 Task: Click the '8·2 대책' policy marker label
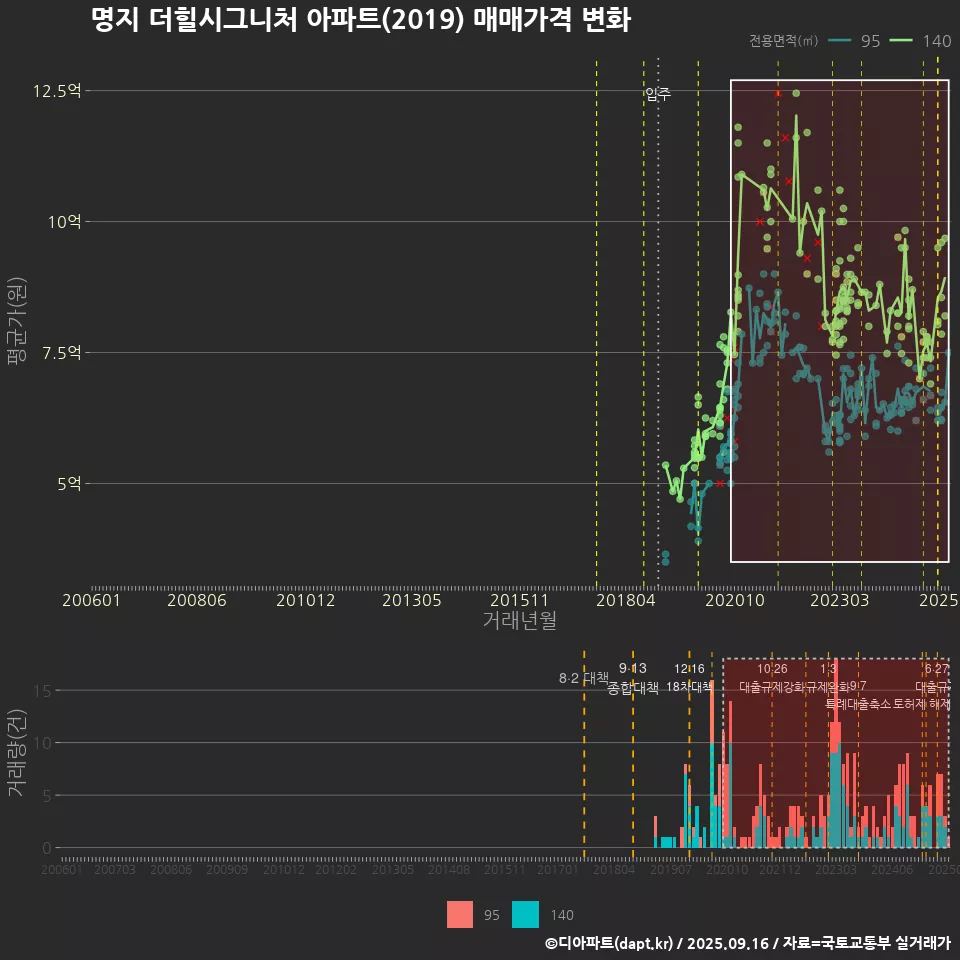[x=583, y=678]
